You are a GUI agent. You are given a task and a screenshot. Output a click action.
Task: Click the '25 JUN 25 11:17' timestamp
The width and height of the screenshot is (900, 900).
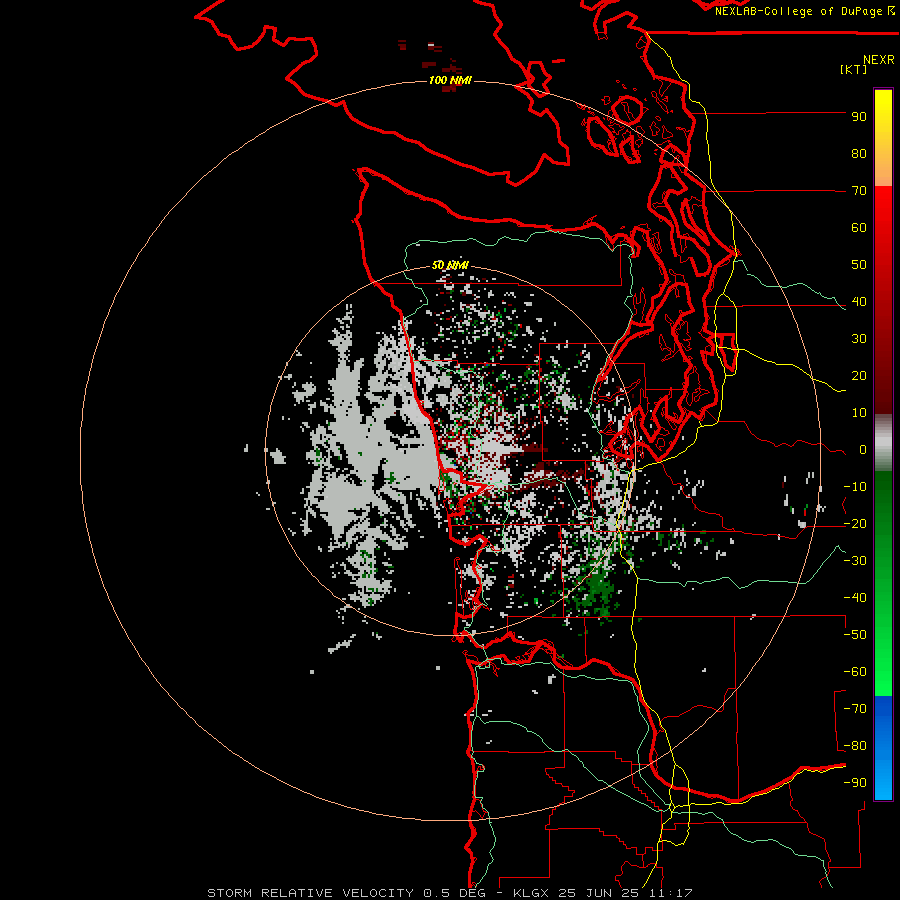coord(625,893)
